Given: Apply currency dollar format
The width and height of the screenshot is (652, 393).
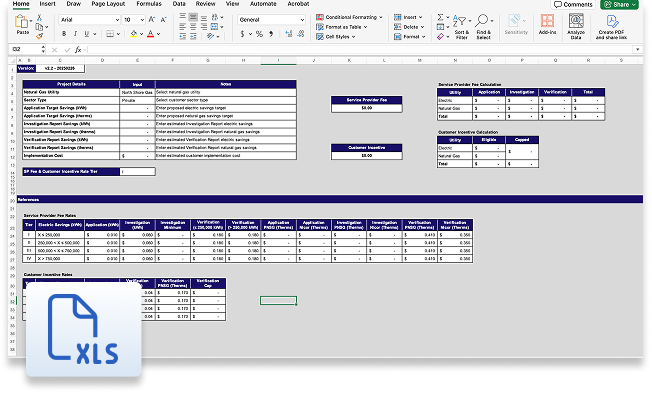Looking at the screenshot, I should tap(242, 34).
